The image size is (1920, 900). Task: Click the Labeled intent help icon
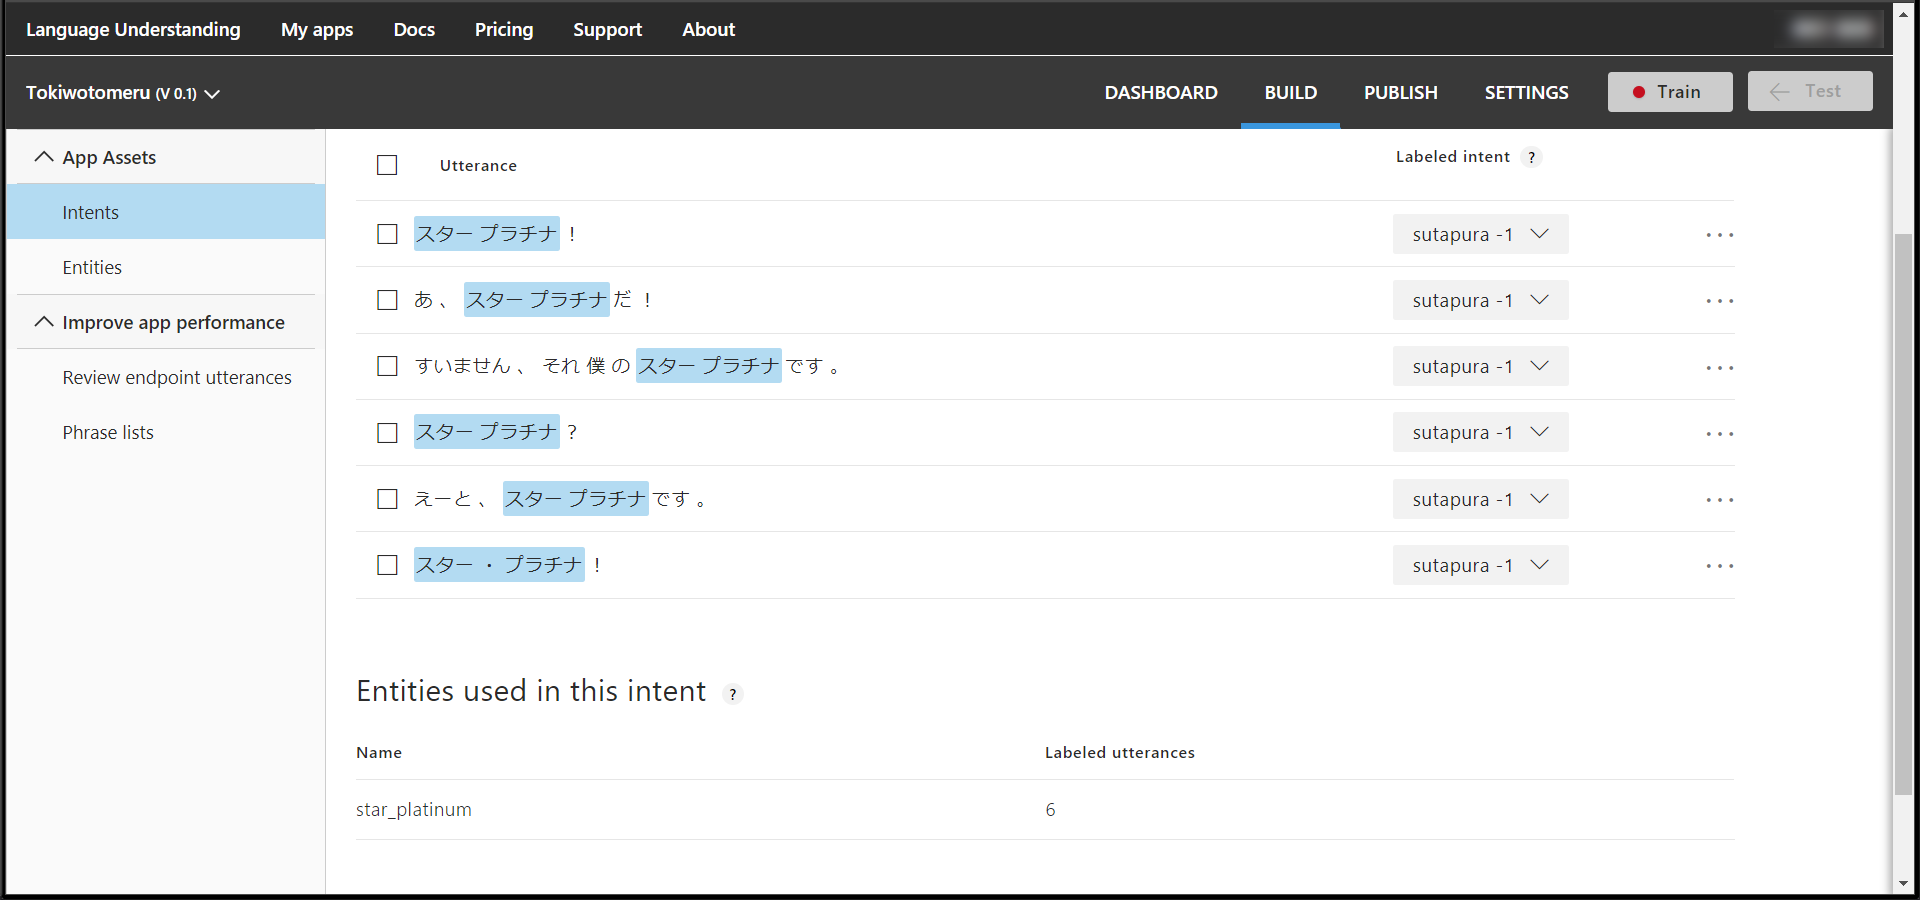[1531, 157]
